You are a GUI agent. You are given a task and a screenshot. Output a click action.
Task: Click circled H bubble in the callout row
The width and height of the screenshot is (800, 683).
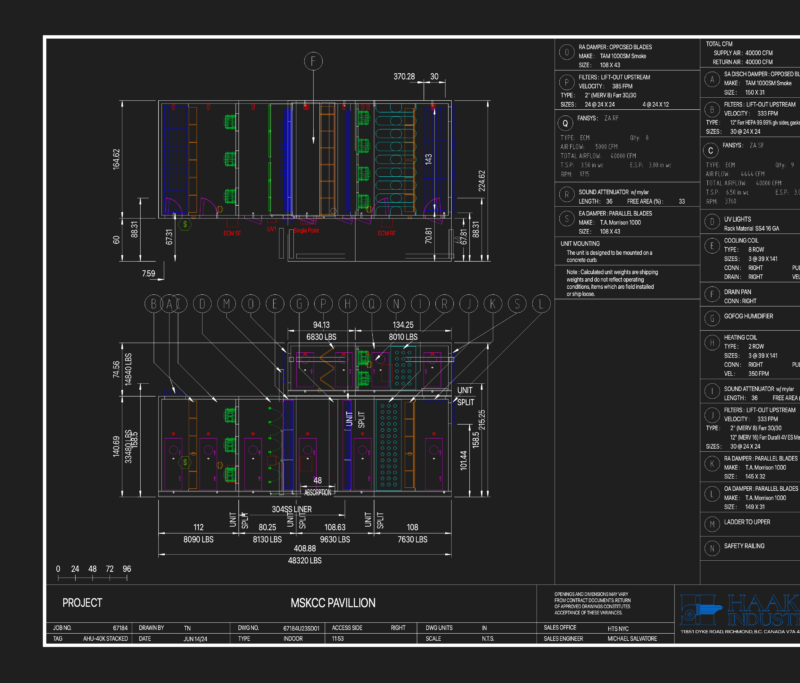(347, 304)
